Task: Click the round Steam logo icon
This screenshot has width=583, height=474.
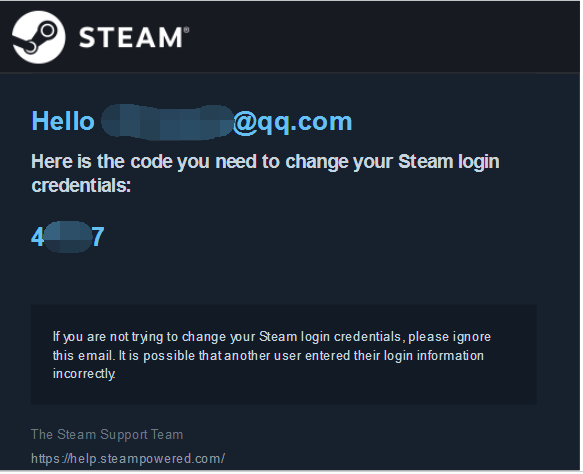Action: click(x=39, y=37)
